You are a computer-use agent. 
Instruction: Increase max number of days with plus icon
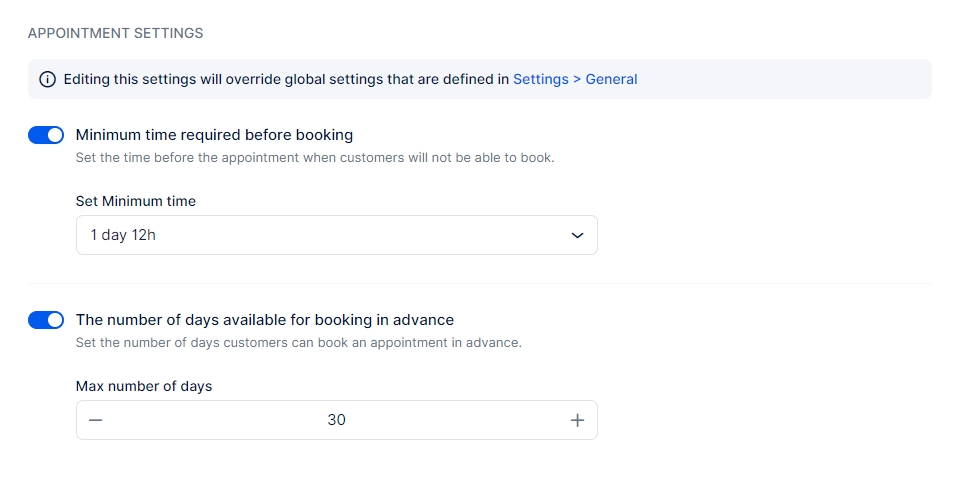pyautogui.click(x=577, y=420)
